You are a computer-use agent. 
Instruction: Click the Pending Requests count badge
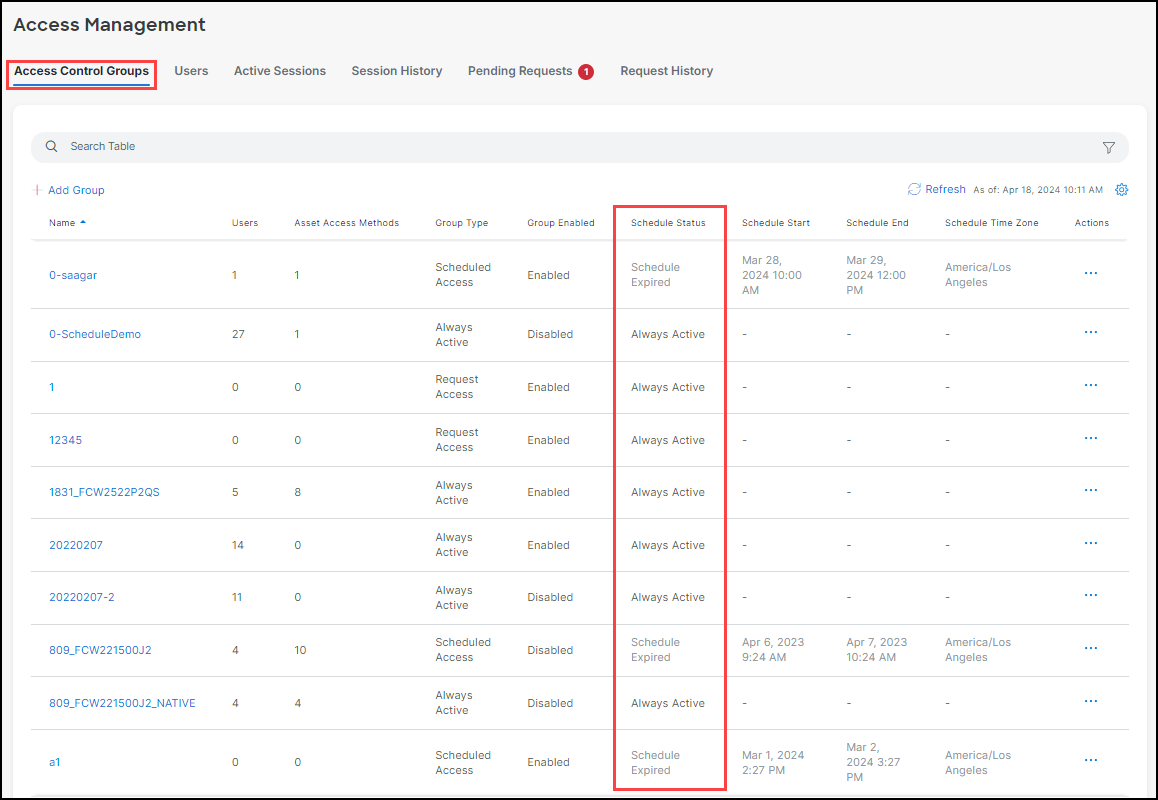585,71
